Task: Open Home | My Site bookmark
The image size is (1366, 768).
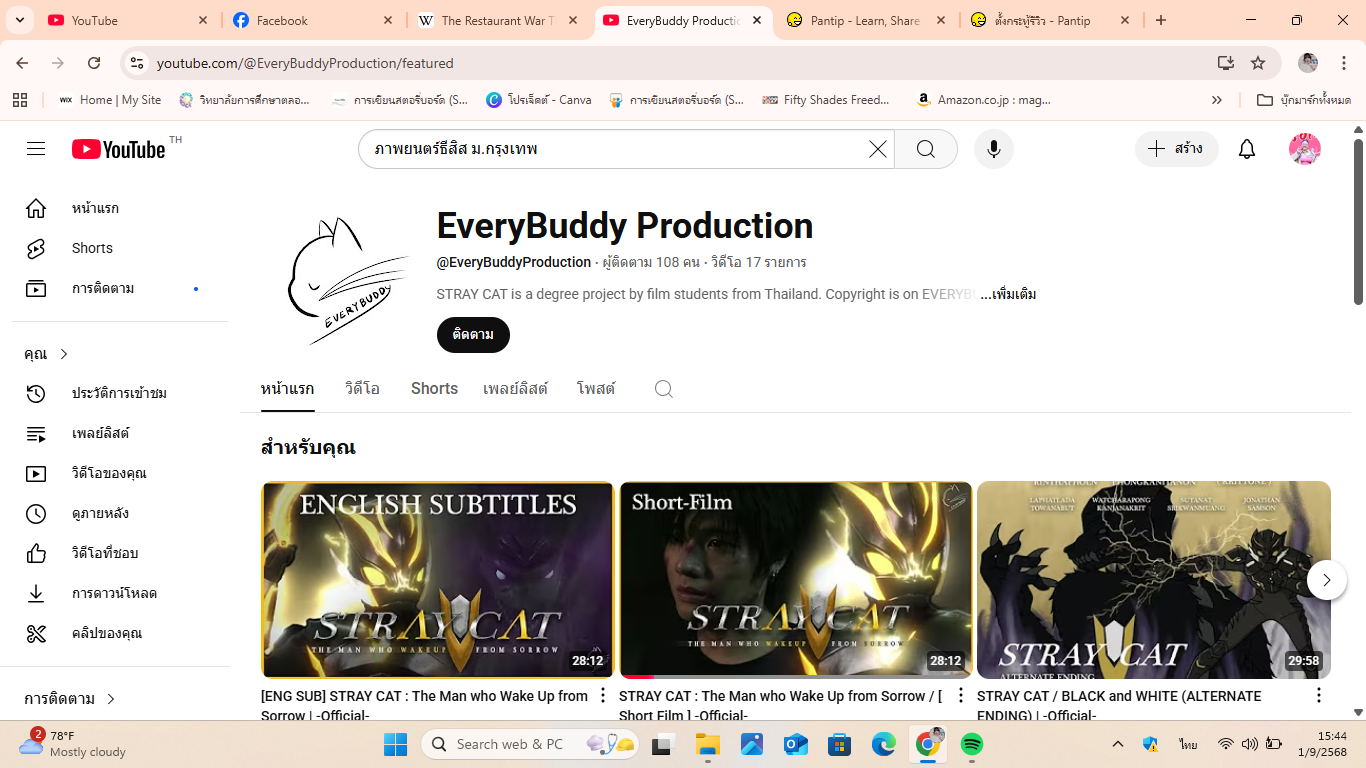Action: point(110,100)
